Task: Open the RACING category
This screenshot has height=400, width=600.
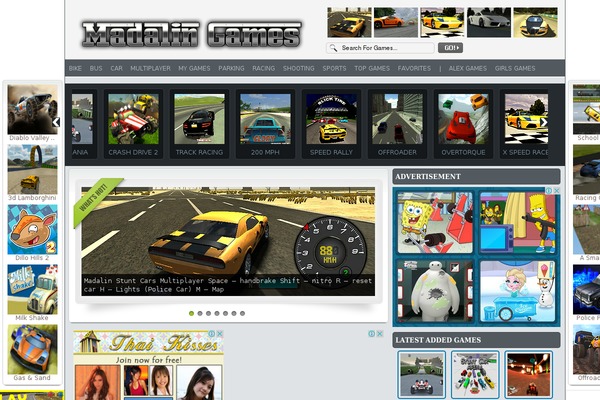Action: (263, 69)
